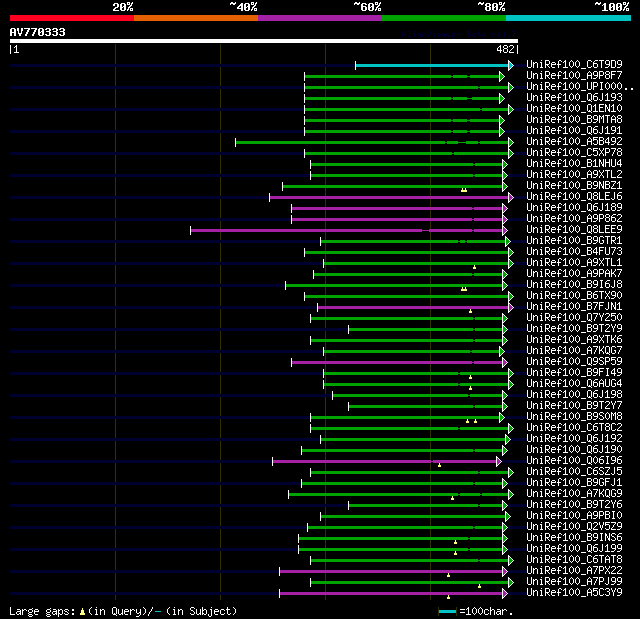
Task: Click the UniRef100_B9I6J8 text
Action: pos(574,285)
